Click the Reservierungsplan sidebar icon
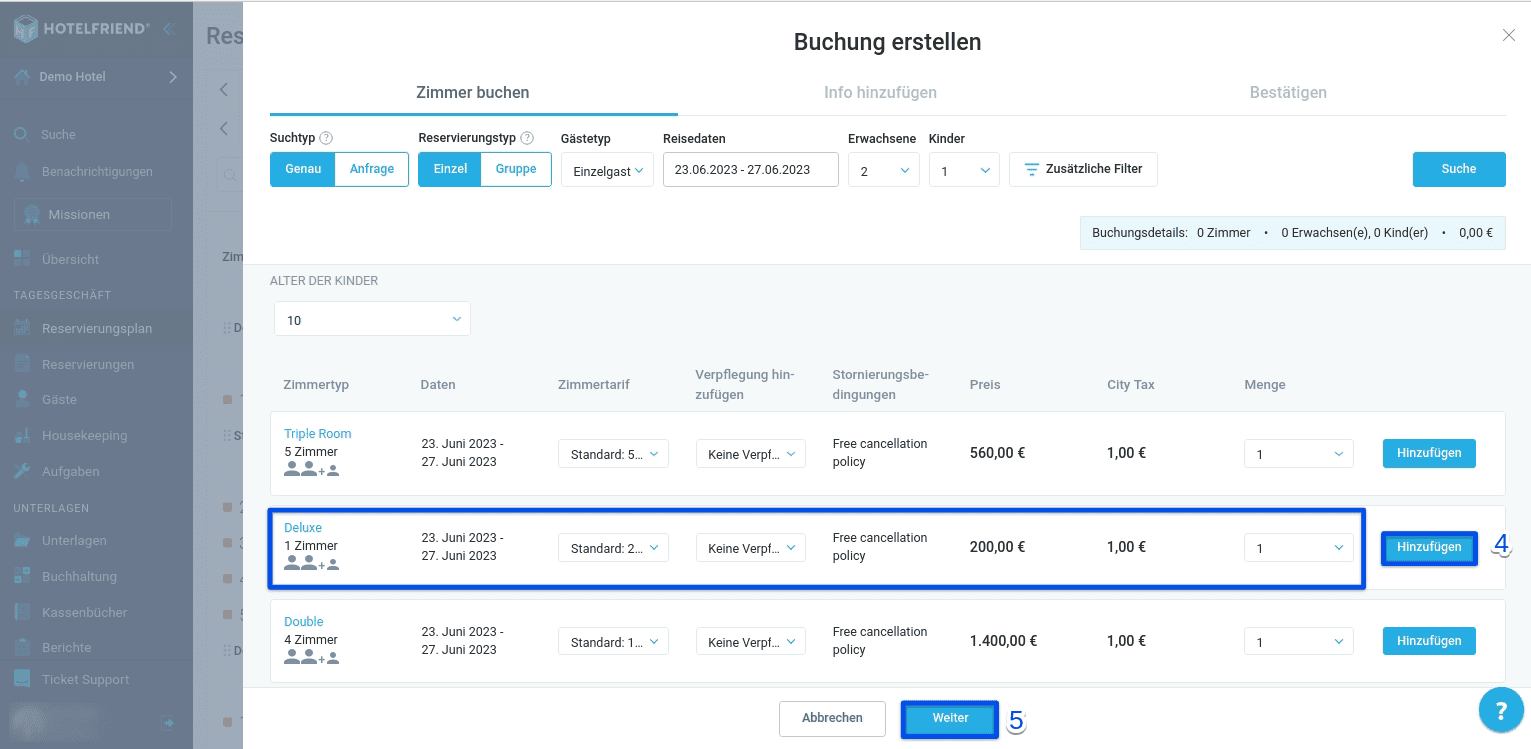Image resolution: width=1531 pixels, height=749 pixels. click(22, 328)
